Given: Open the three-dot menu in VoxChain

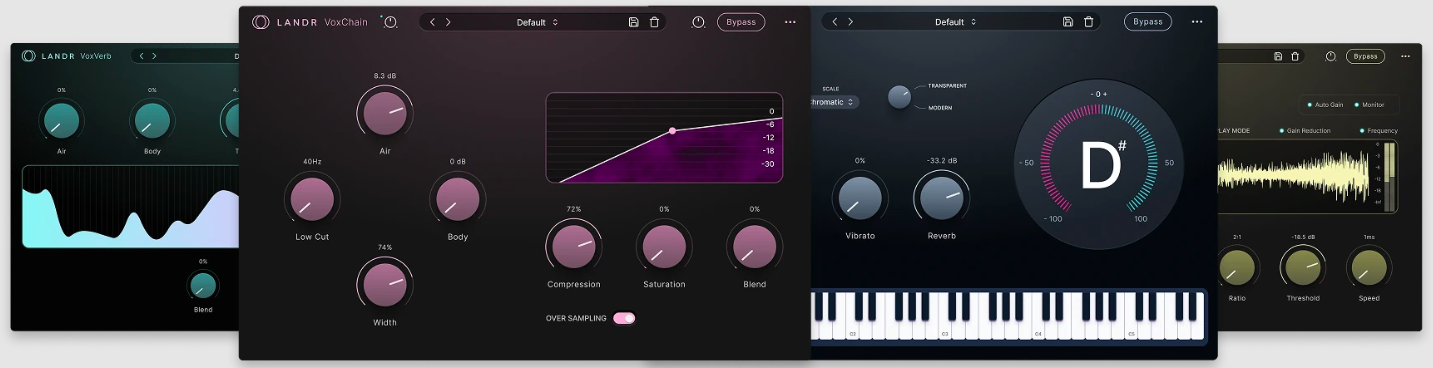Looking at the screenshot, I should pyautogui.click(x=790, y=22).
